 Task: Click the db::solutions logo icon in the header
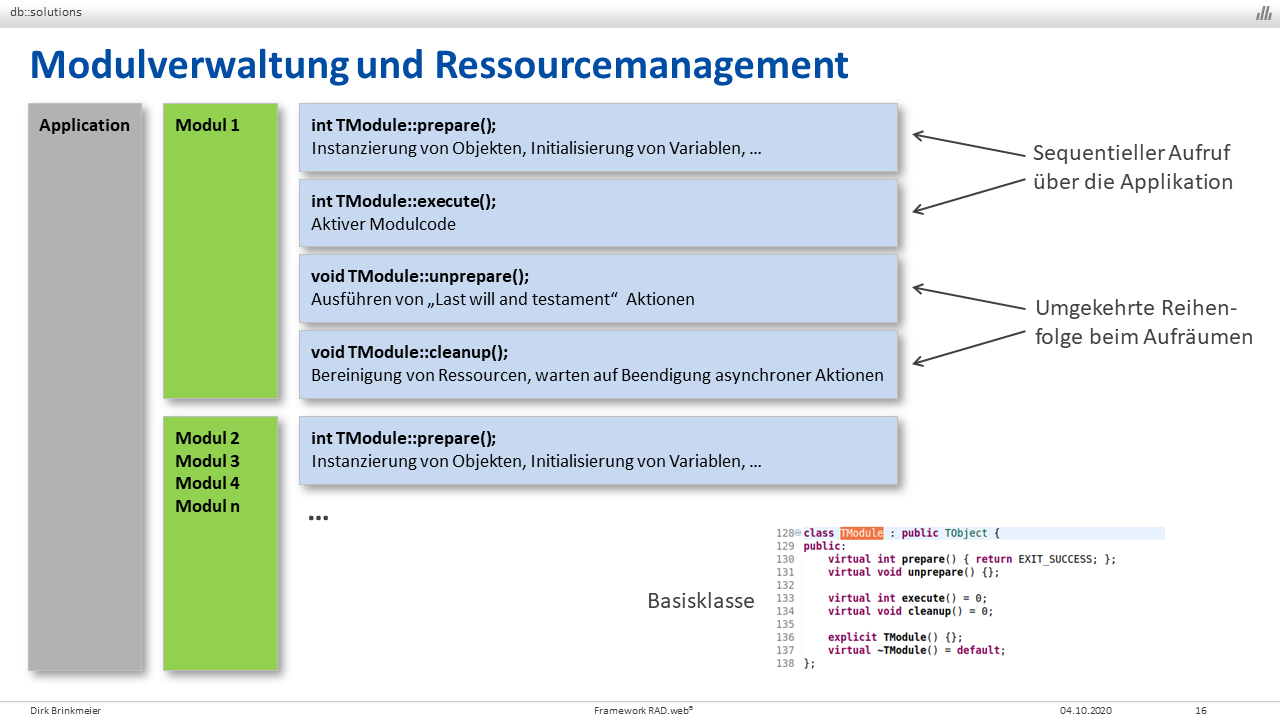[x=1264, y=12]
